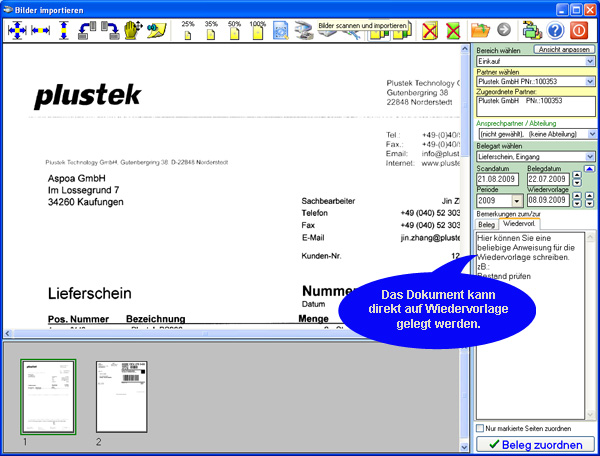Fit the page to window height
Image resolution: width=600 pixels, height=456 pixels.
coord(64,30)
